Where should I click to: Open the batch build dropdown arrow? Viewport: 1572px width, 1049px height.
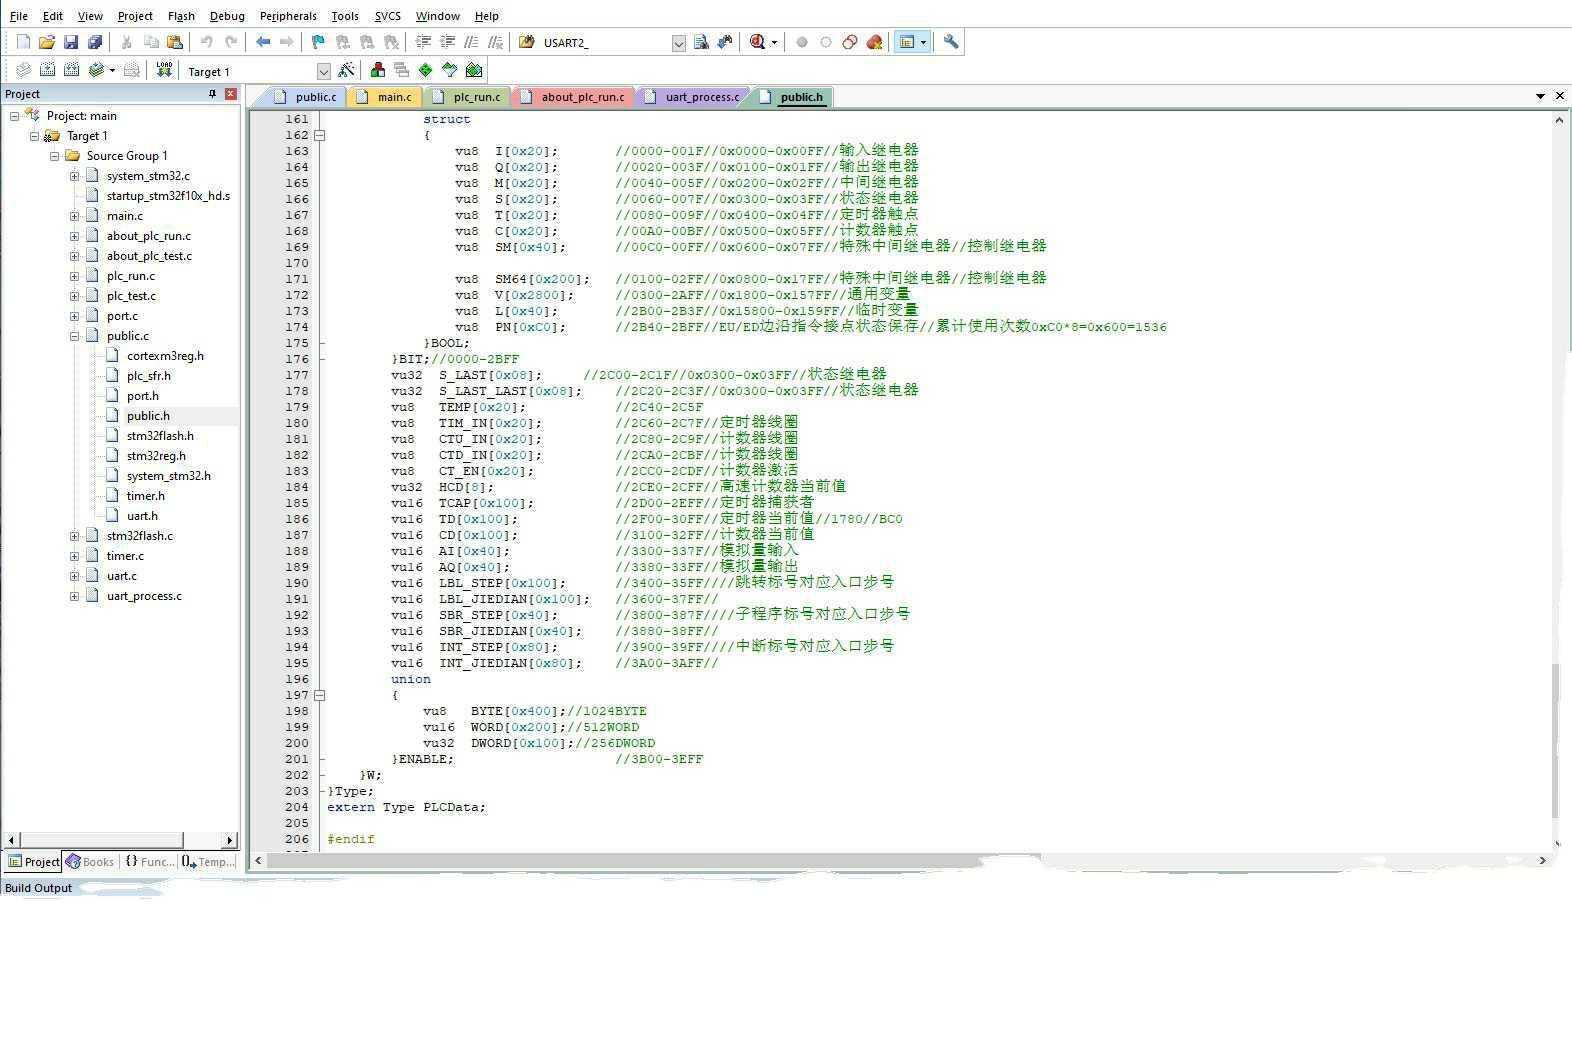pos(112,70)
